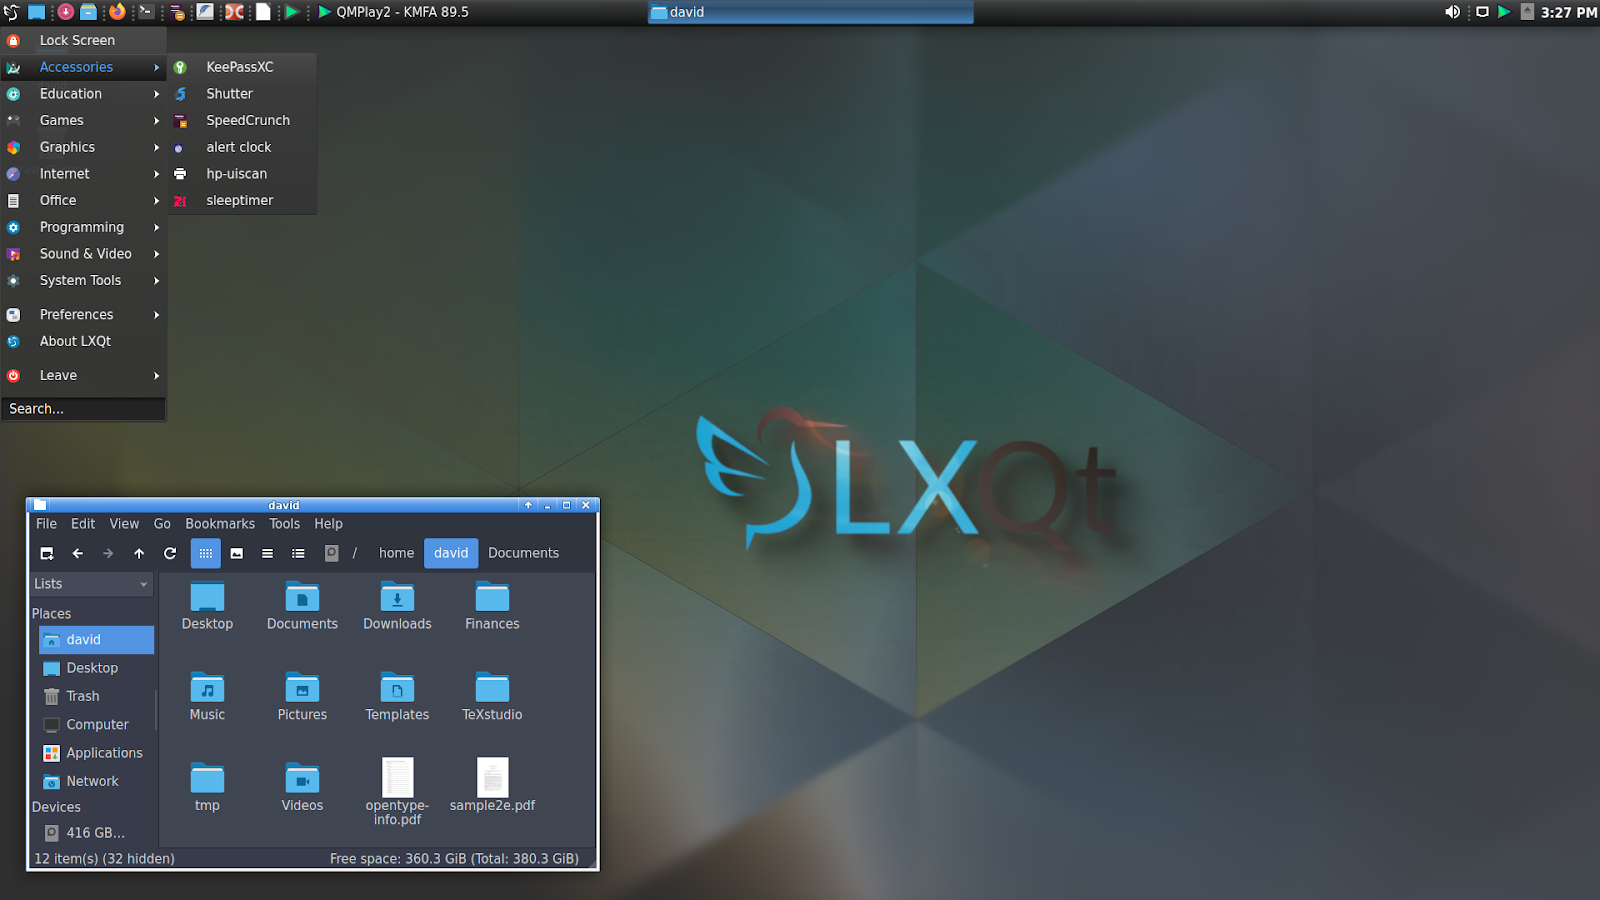This screenshot has width=1600, height=900.
Task: Click the blank document launcher in panel
Action: pos(263,12)
